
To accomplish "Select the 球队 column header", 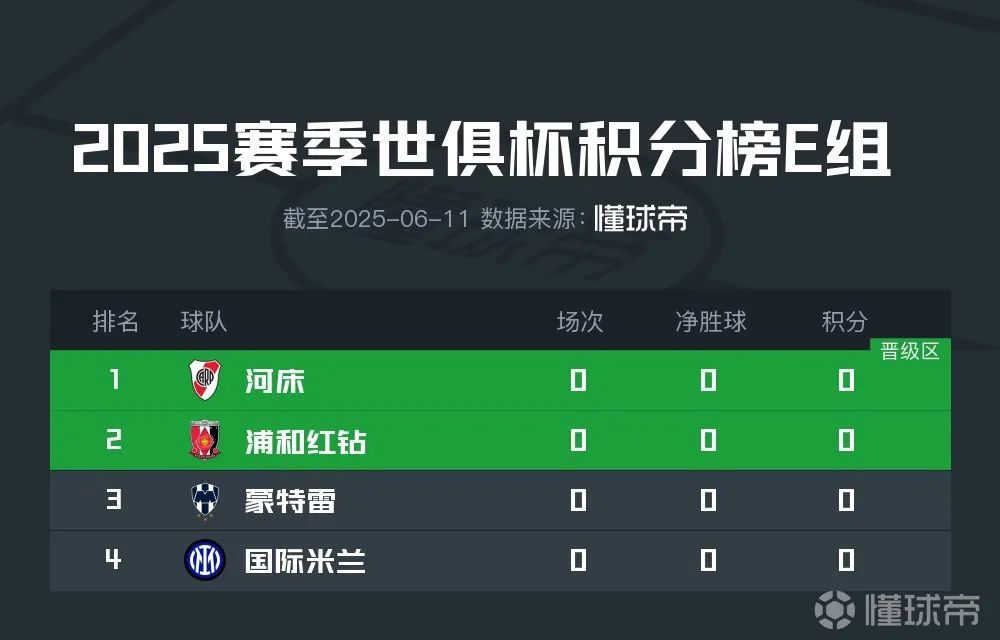I will [204, 321].
